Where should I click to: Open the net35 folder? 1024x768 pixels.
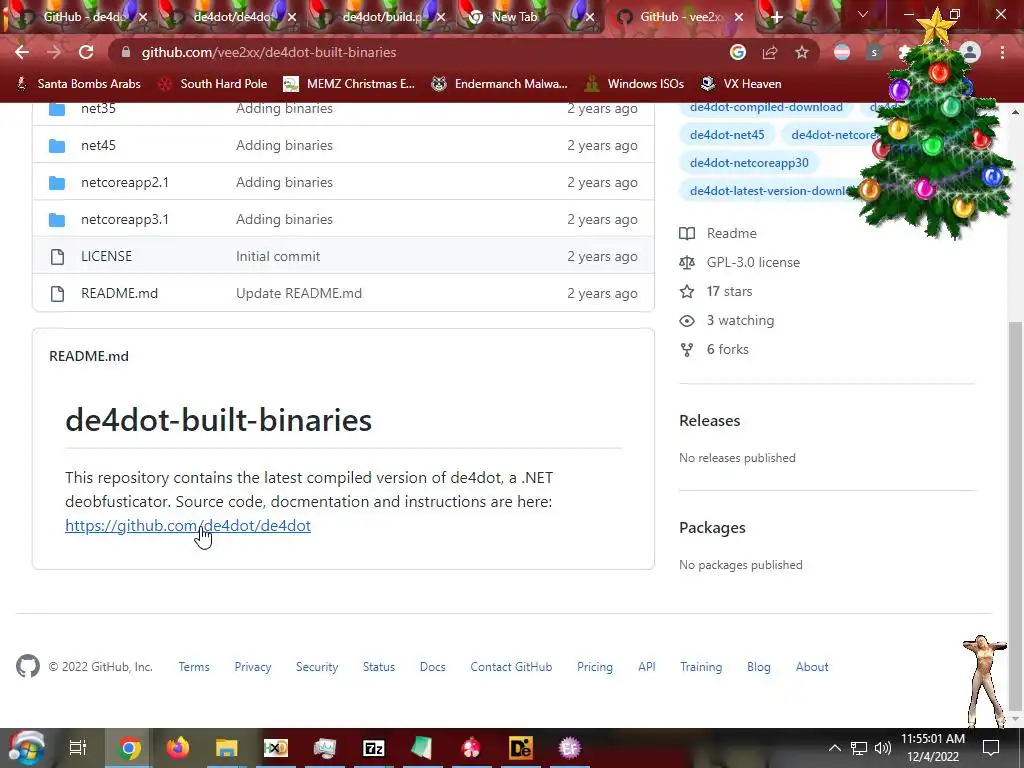point(98,108)
